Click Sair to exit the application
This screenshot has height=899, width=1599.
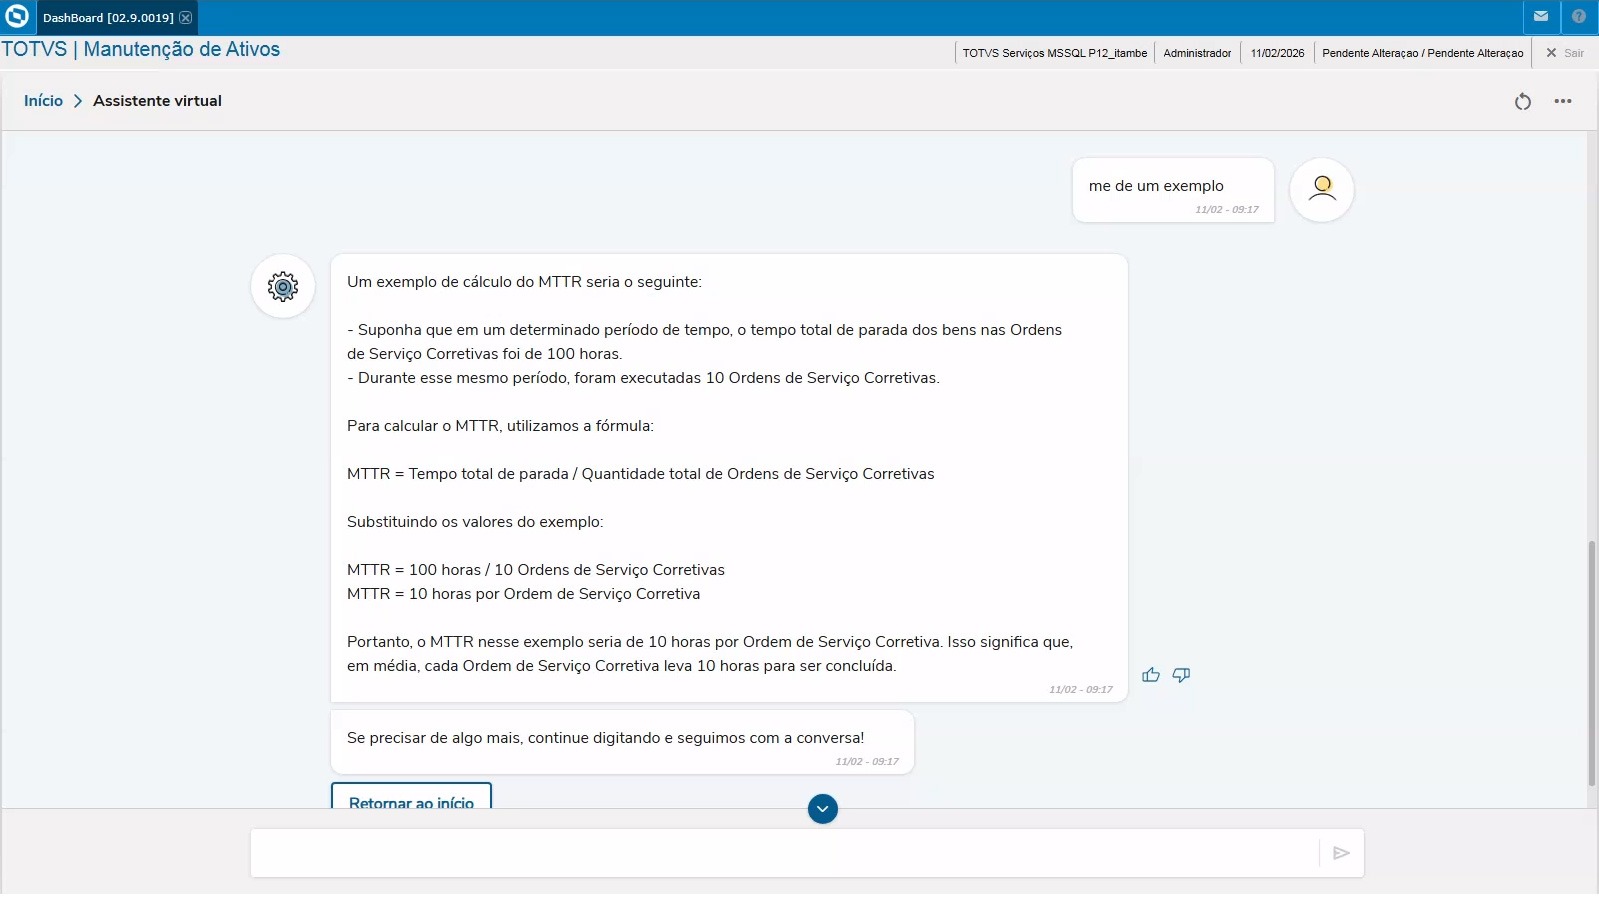1565,53
